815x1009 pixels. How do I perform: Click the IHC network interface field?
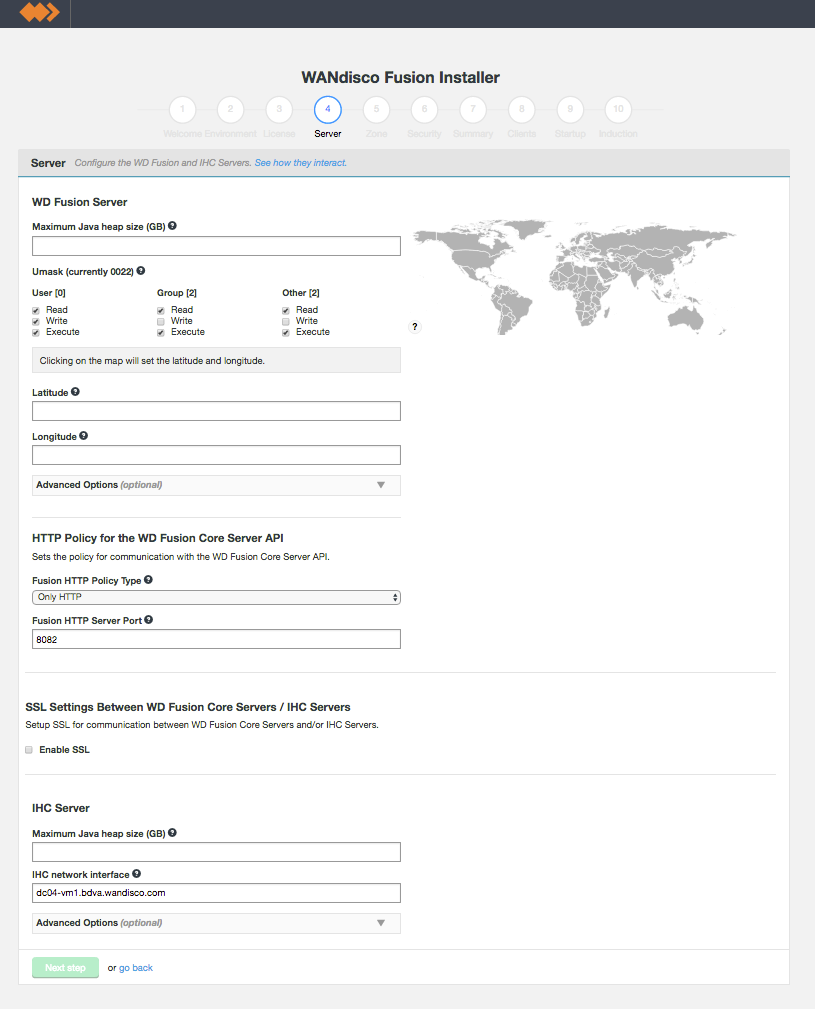(216, 893)
